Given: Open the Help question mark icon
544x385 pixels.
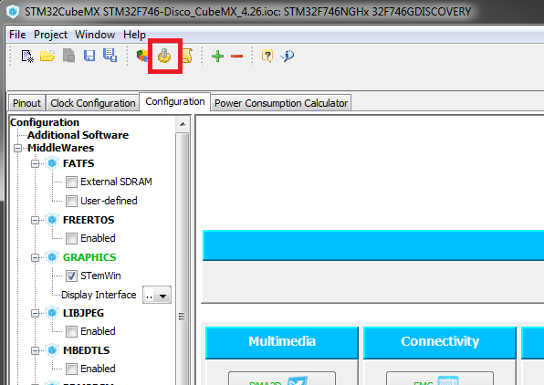Looking at the screenshot, I should coord(267,56).
